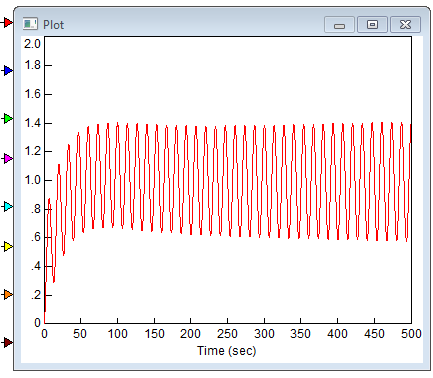
Task: Click the .2 y-axis tick label
Action: 35,295
